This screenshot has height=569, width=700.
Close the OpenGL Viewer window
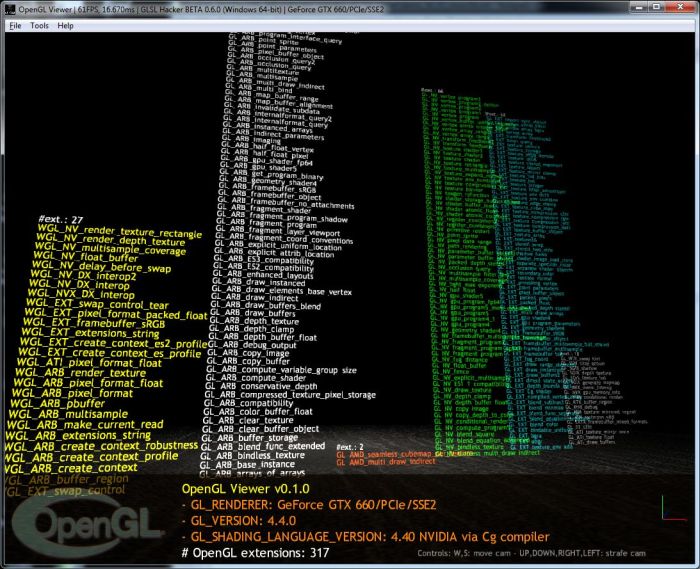680,7
